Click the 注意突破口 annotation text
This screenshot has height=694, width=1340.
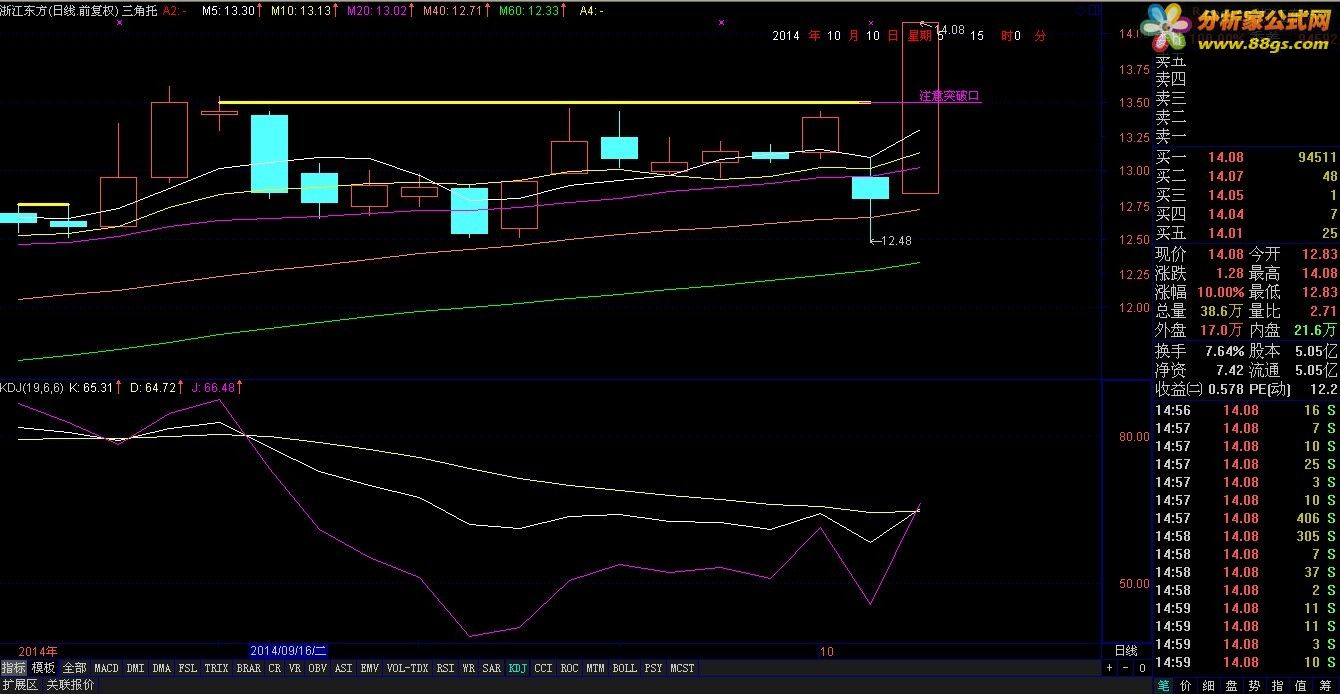click(948, 96)
